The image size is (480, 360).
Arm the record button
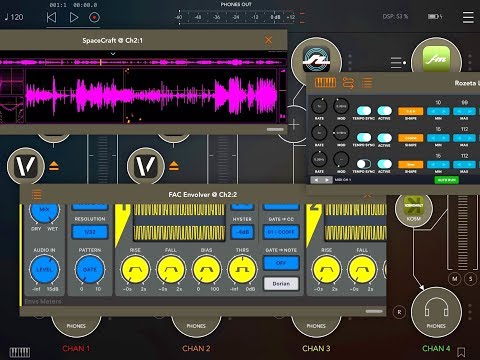coord(94,17)
